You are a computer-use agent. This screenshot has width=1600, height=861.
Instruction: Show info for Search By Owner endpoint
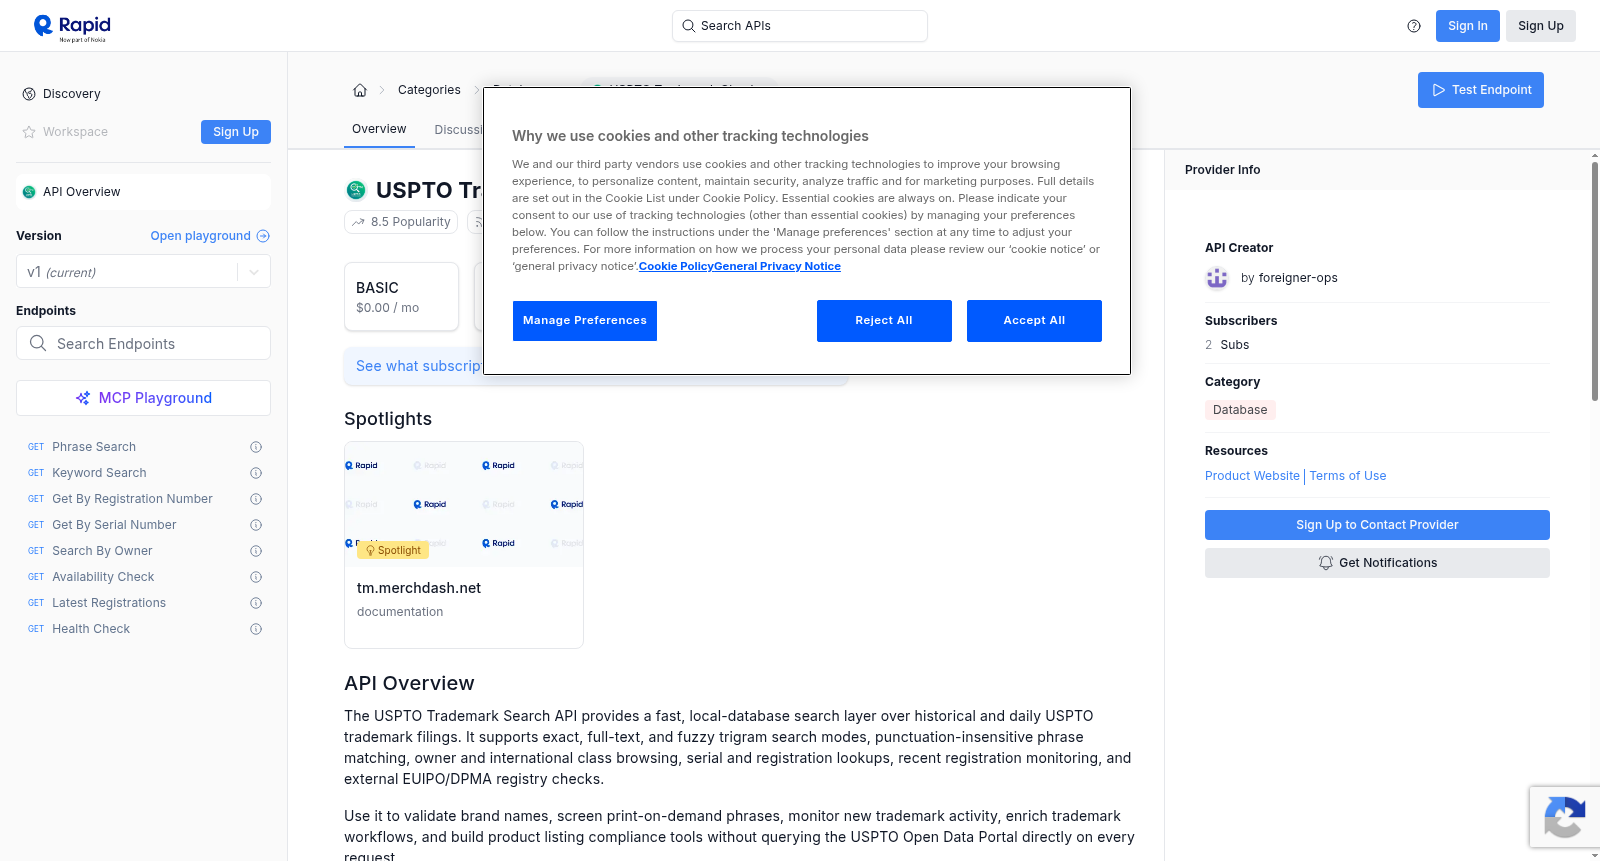pos(256,551)
